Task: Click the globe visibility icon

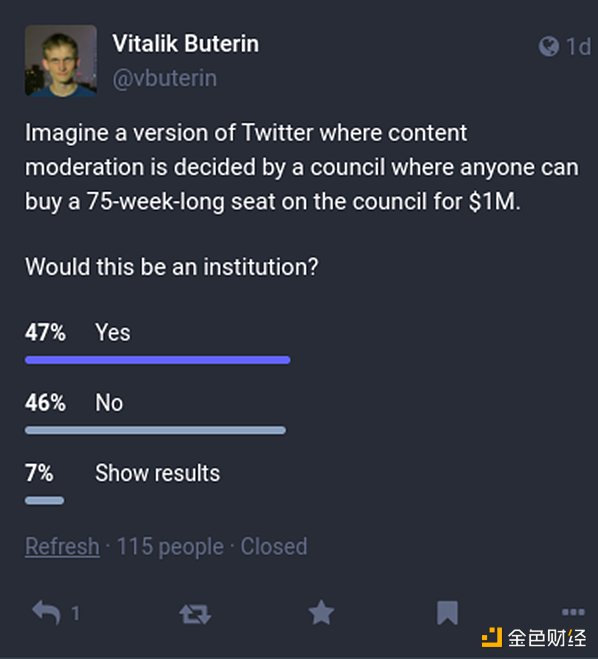Action: click(549, 46)
